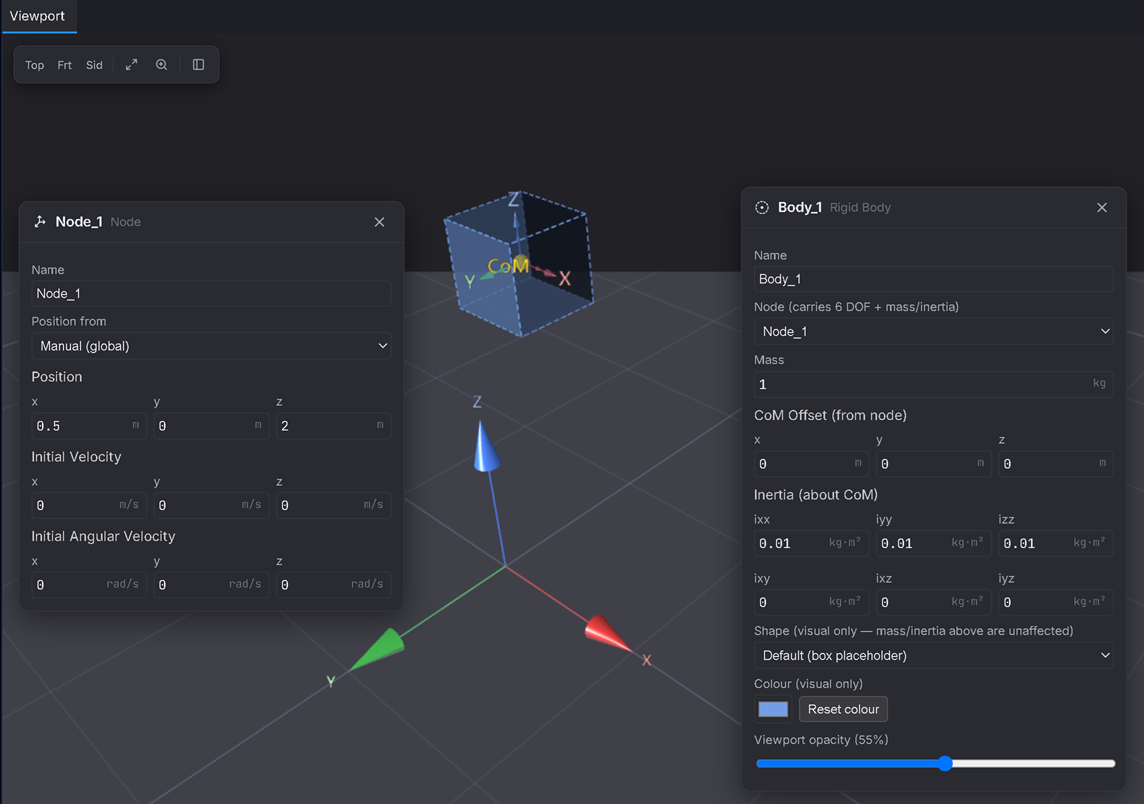Edit Node_1 position y field
1144x804 pixels.
coord(211,426)
